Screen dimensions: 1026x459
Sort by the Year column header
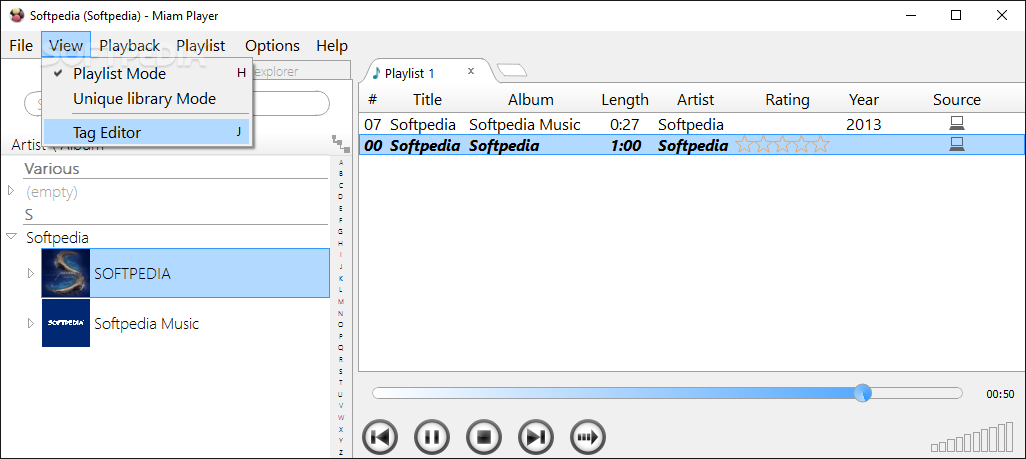(864, 100)
